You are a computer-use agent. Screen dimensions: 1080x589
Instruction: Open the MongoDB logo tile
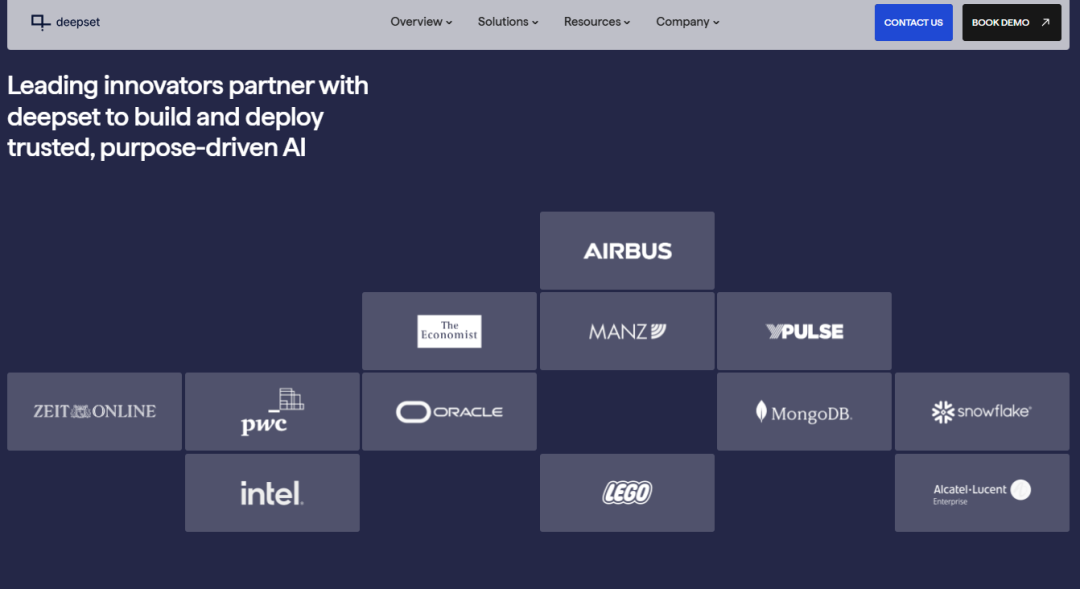pos(804,412)
